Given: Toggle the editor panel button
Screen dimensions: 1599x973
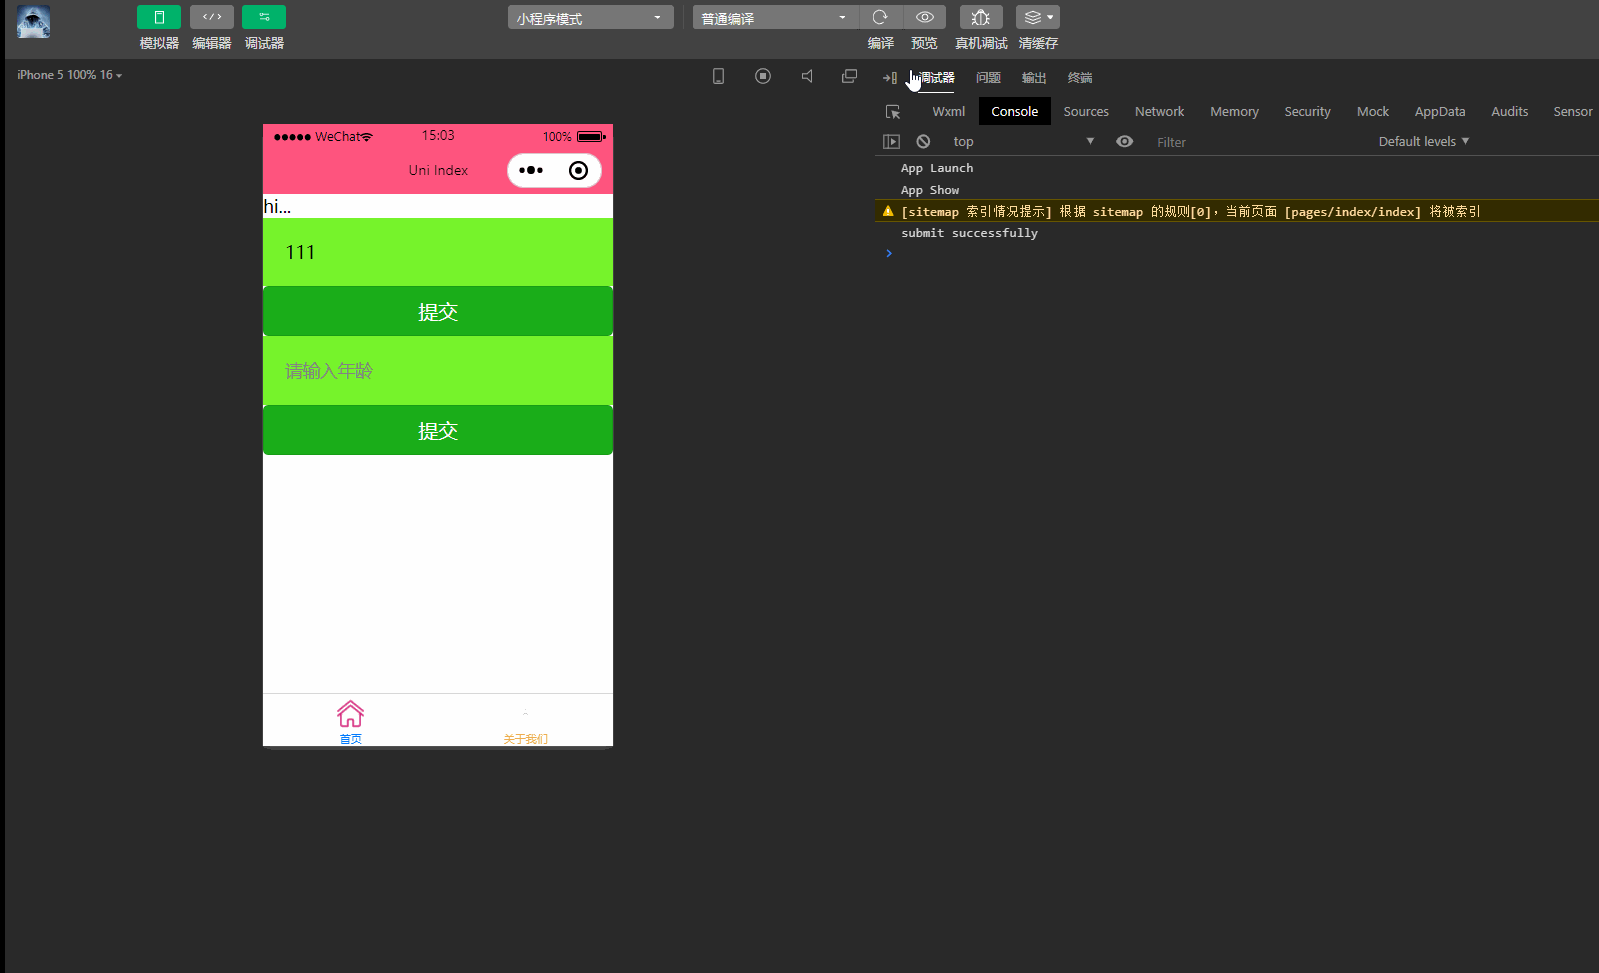Looking at the screenshot, I should pos(212,17).
